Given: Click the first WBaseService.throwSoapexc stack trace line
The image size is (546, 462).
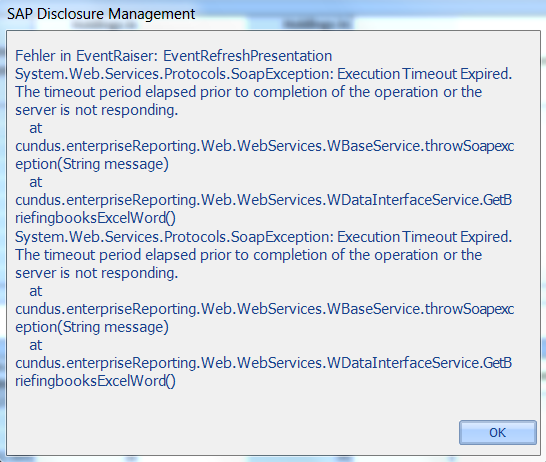Looking at the screenshot, I should pyautogui.click(x=265, y=147).
